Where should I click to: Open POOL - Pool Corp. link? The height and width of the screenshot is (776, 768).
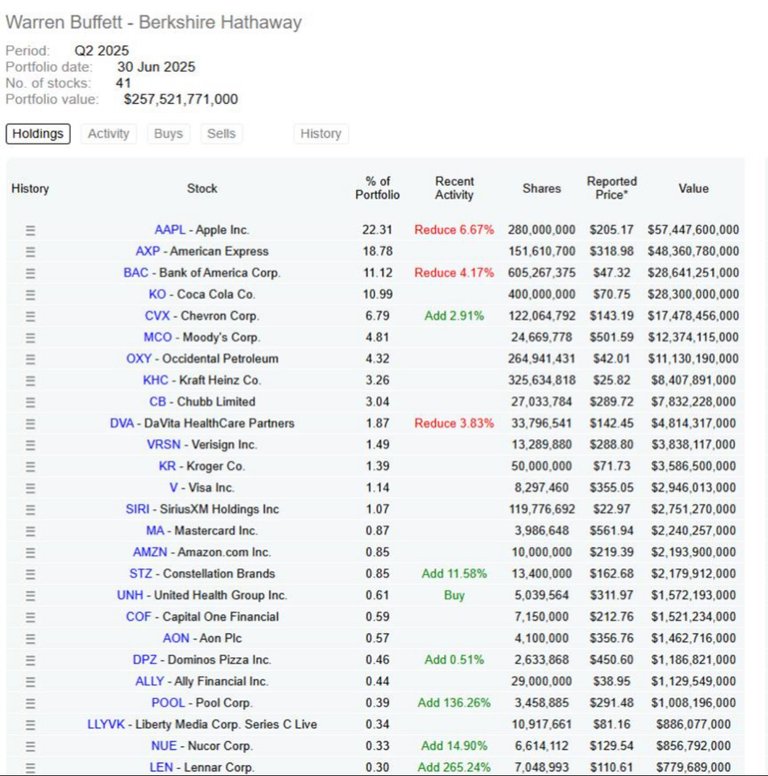(202, 703)
